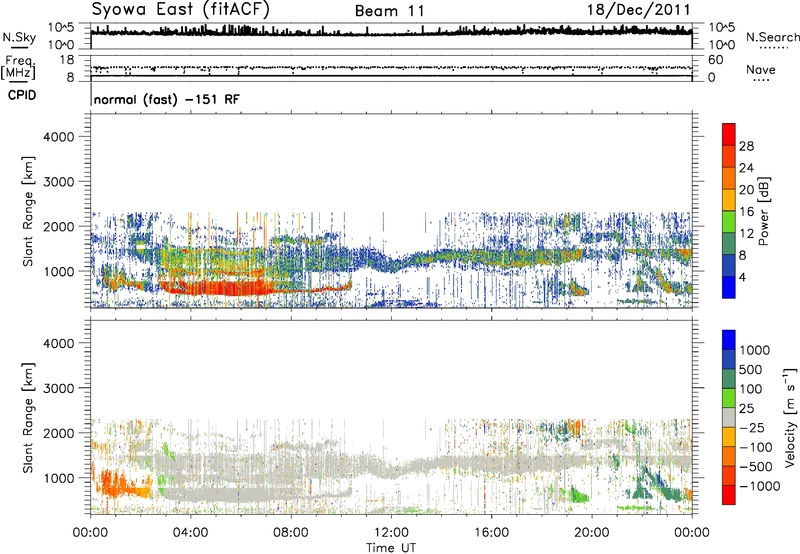The height and width of the screenshot is (554, 800).
Task: Click the "16:00" time axis label
Action: [x=491, y=533]
